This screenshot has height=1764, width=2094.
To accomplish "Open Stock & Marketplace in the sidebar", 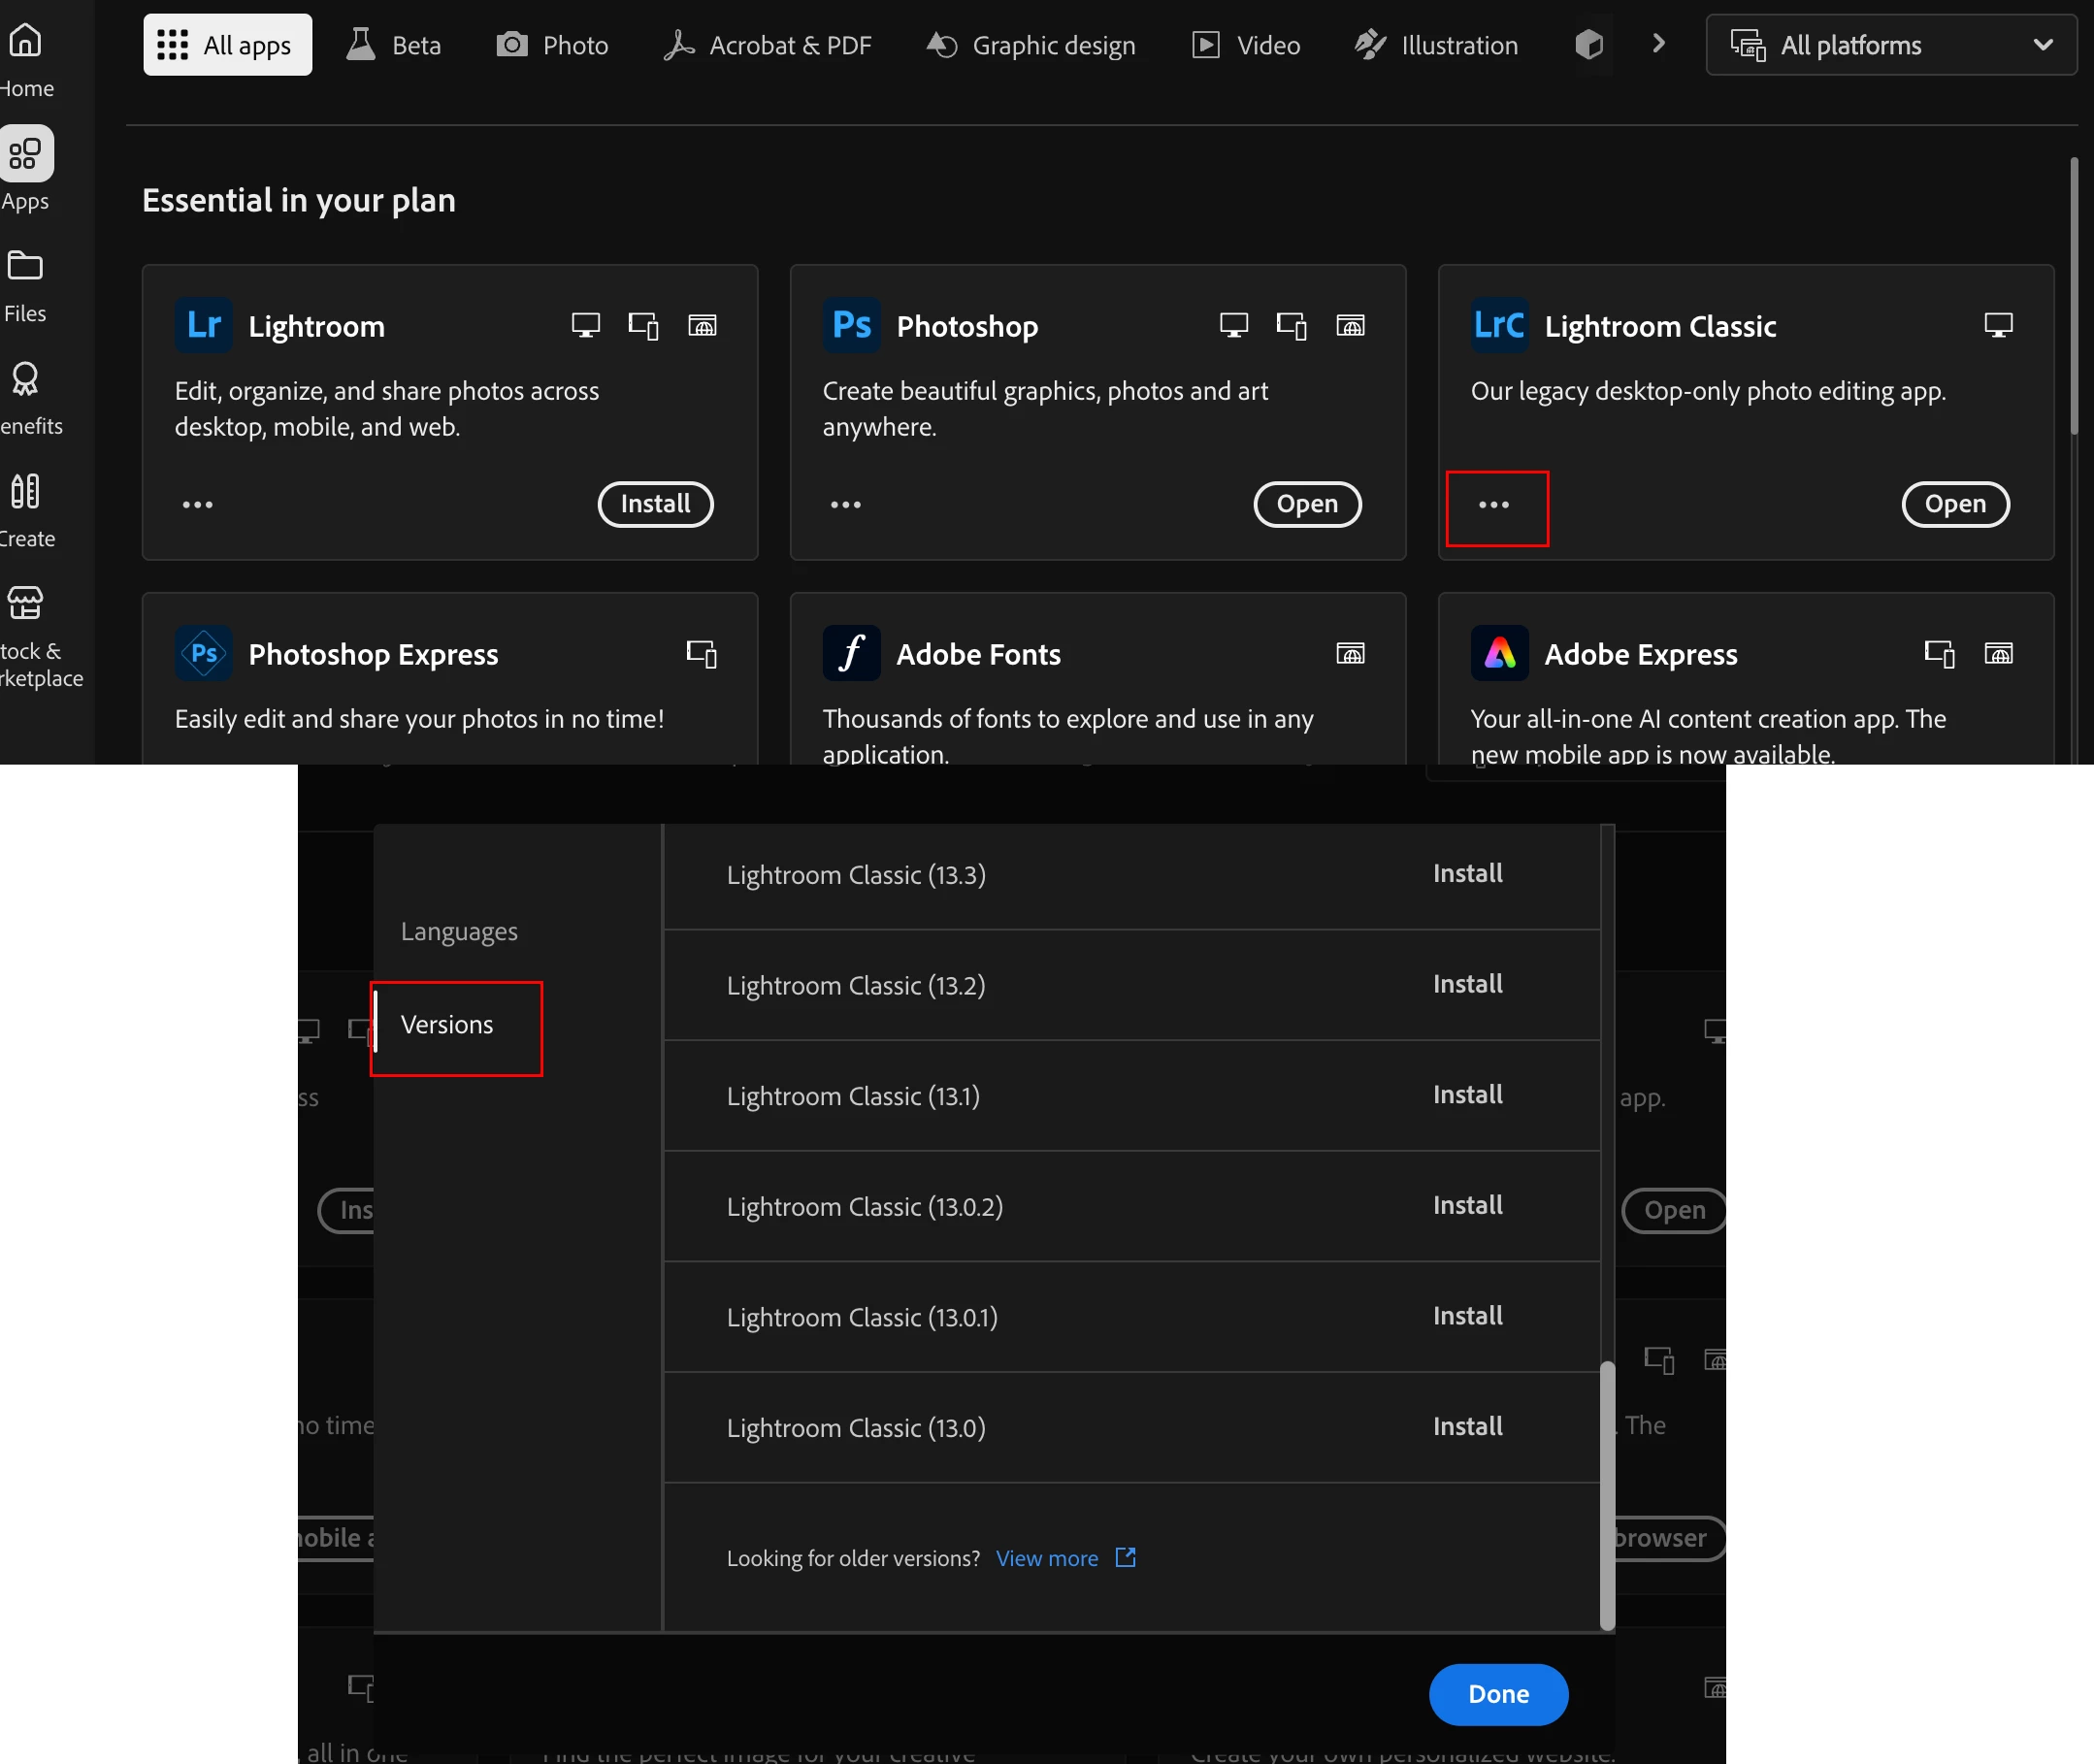I will click(26, 604).
